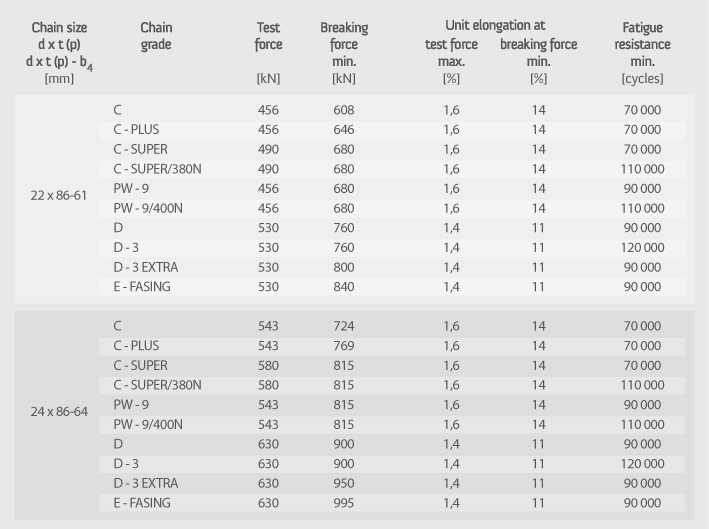Click breaking force value 995
The height and width of the screenshot is (529, 709).
point(344,503)
